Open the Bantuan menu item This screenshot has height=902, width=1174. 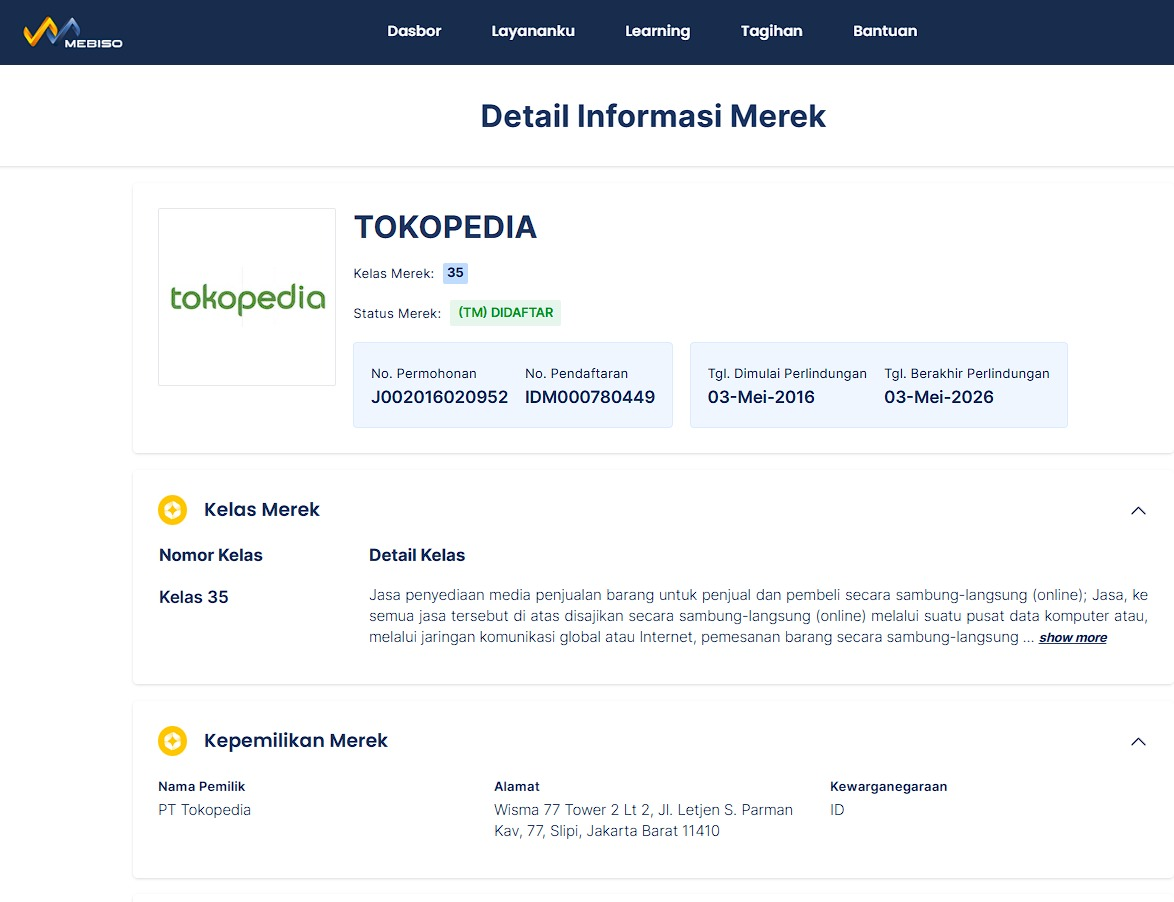885,31
